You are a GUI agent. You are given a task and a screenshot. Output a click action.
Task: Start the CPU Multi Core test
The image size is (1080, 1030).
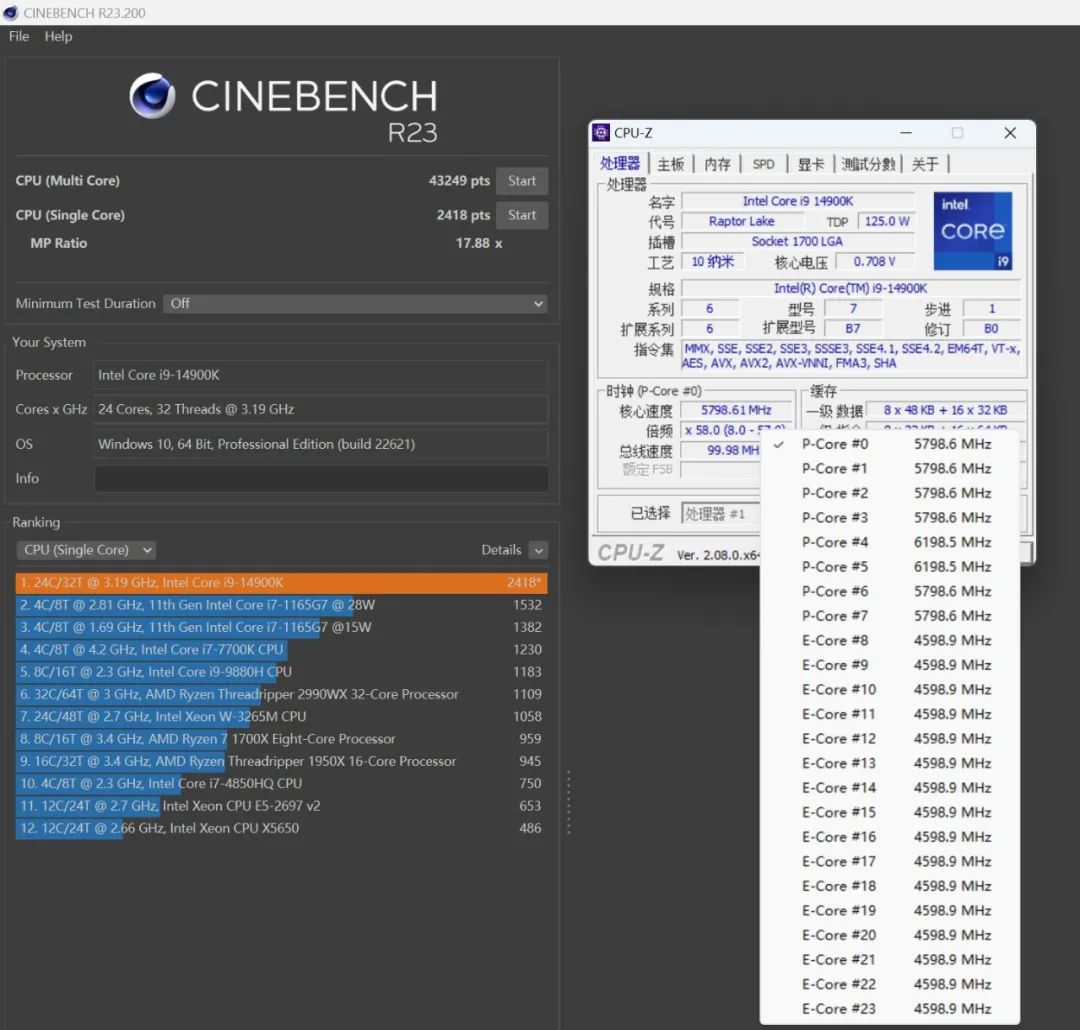521,181
